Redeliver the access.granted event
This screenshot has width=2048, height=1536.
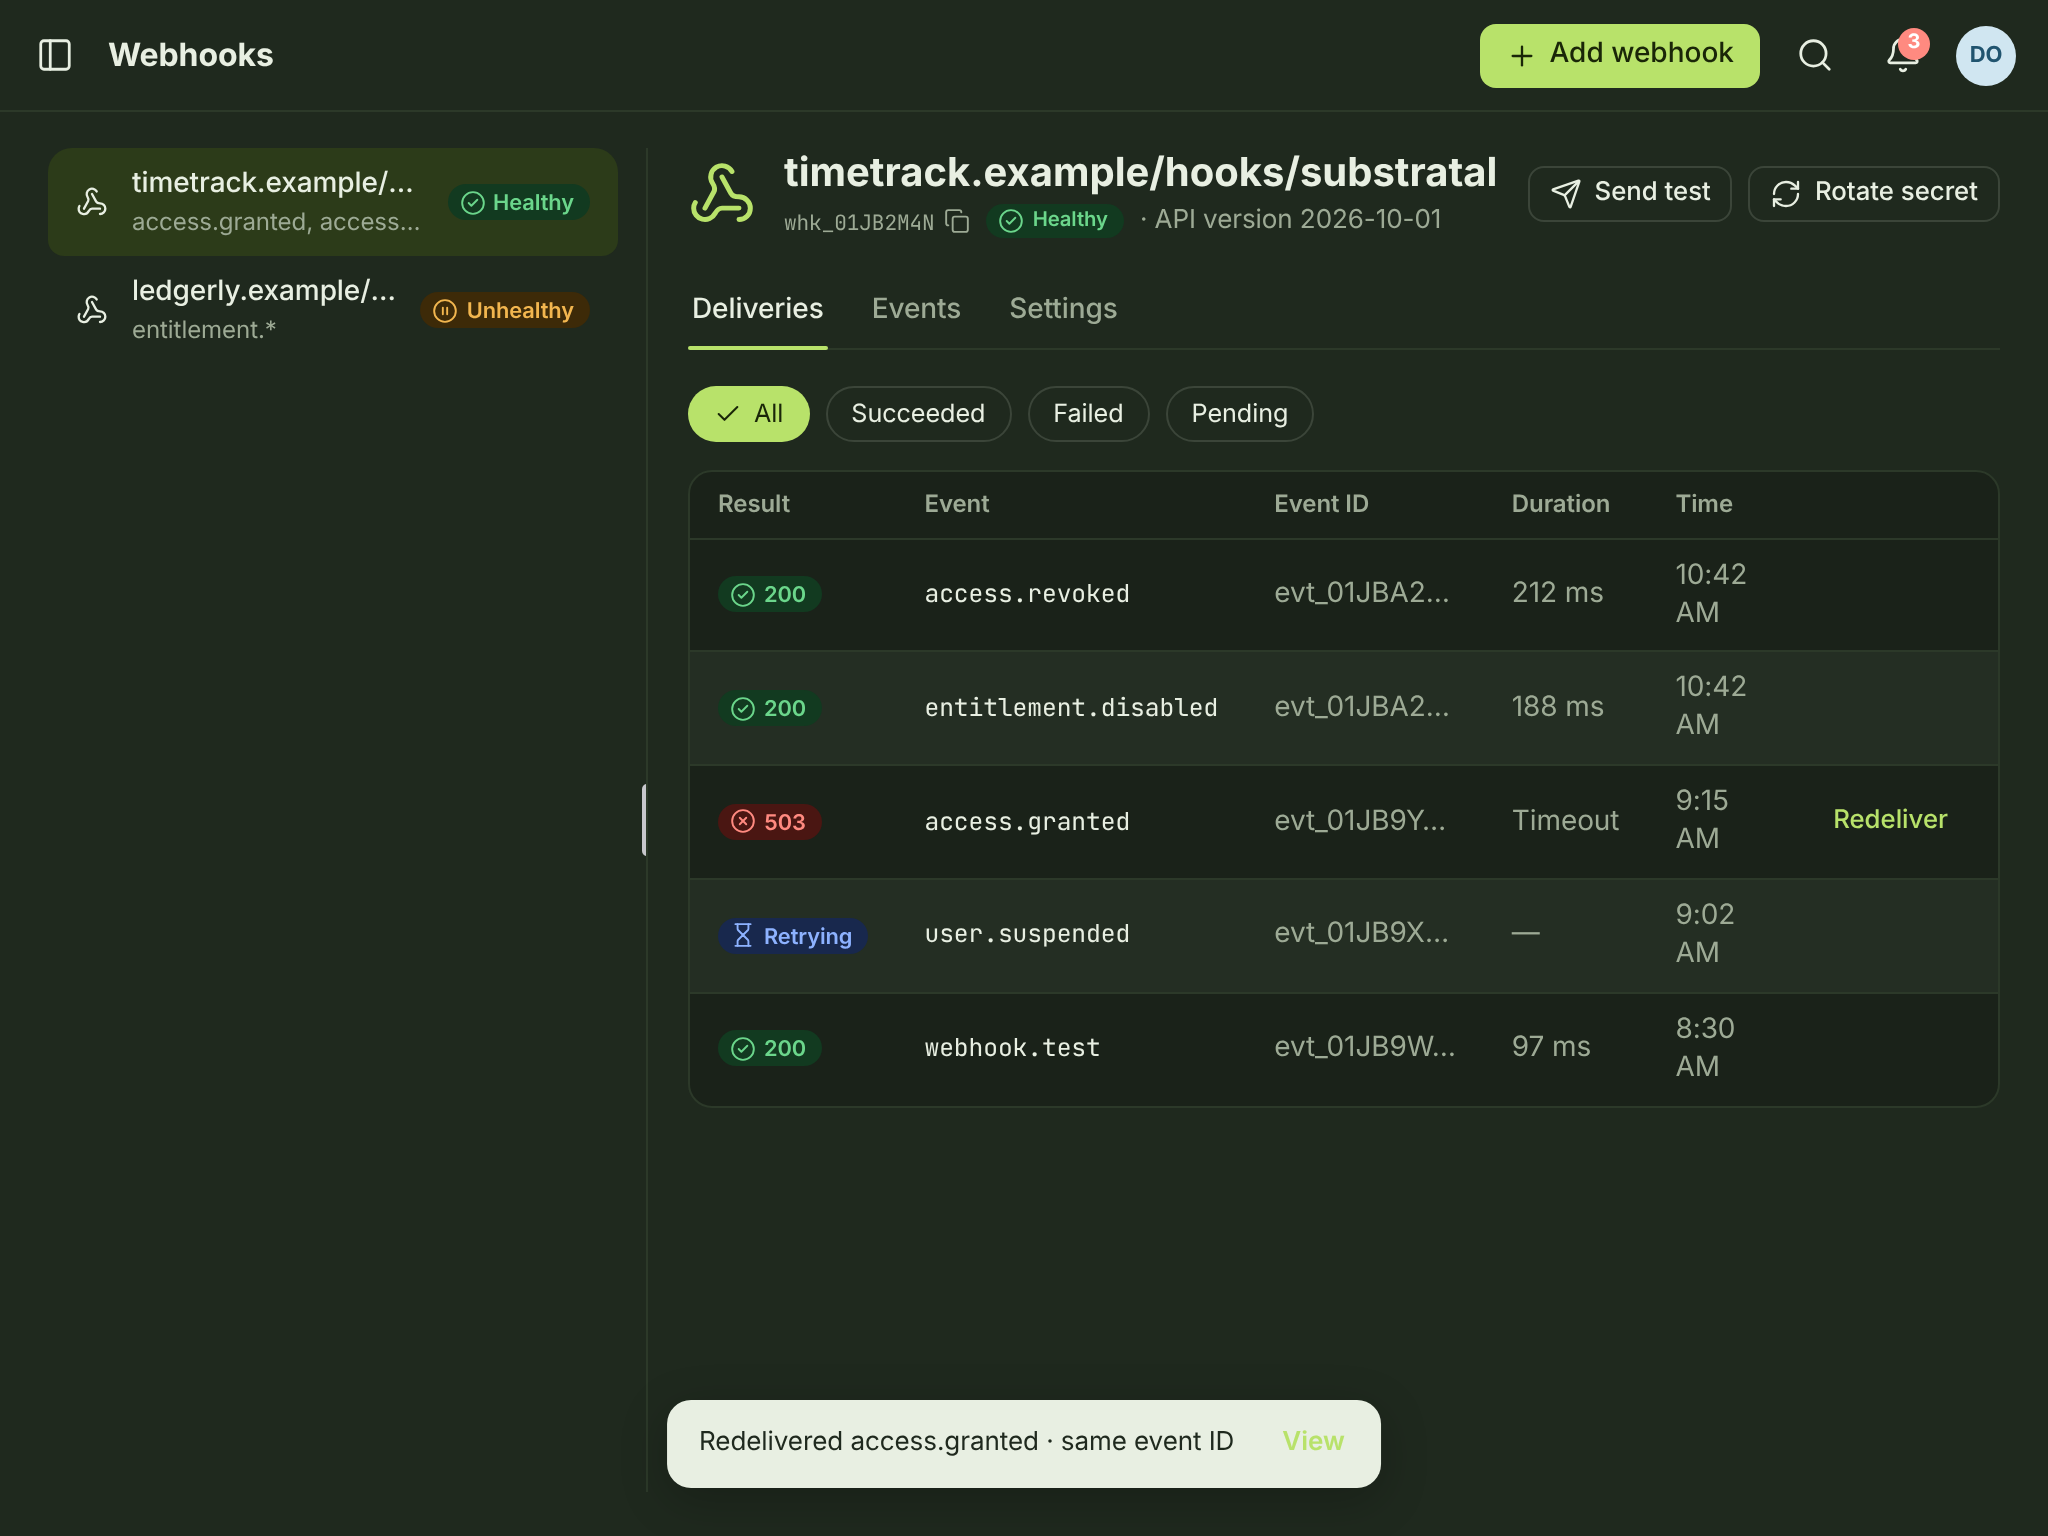click(1889, 820)
